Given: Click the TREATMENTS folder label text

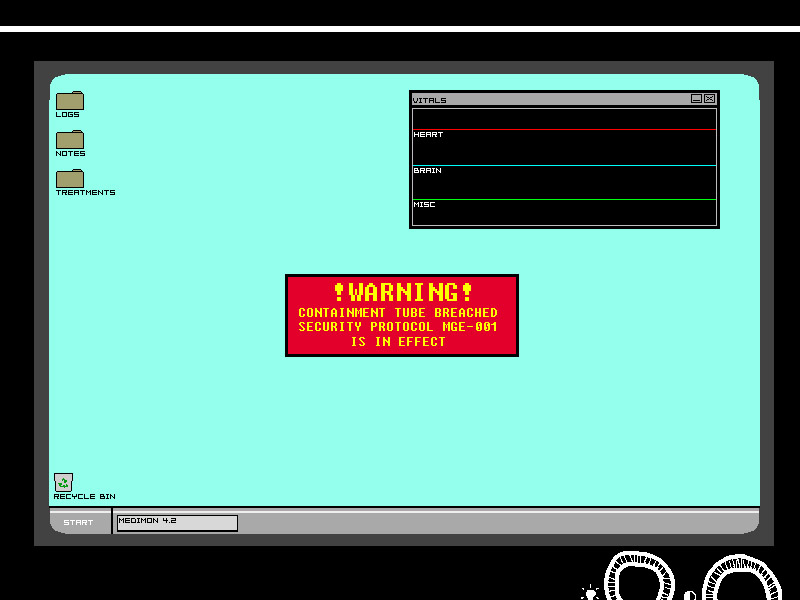Looking at the screenshot, I should (x=85, y=193).
